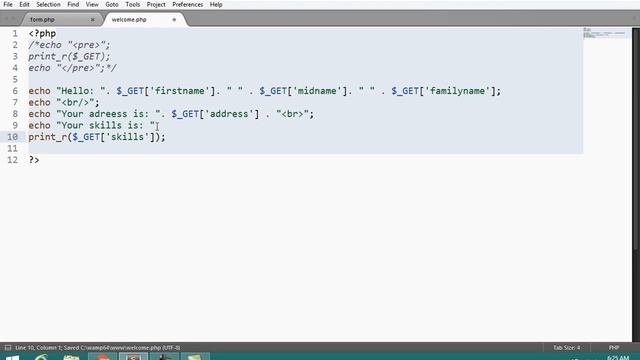The height and width of the screenshot is (360, 640).
Task: Open Google Chrome from the taskbar
Action: pyautogui.click(x=103, y=357)
